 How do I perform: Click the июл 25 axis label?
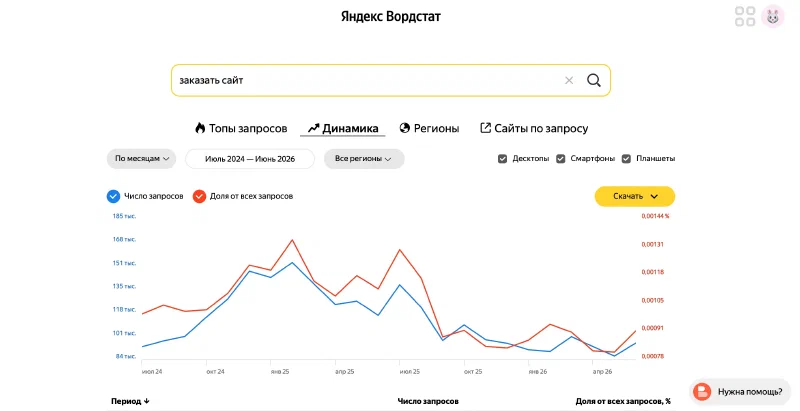pos(410,372)
